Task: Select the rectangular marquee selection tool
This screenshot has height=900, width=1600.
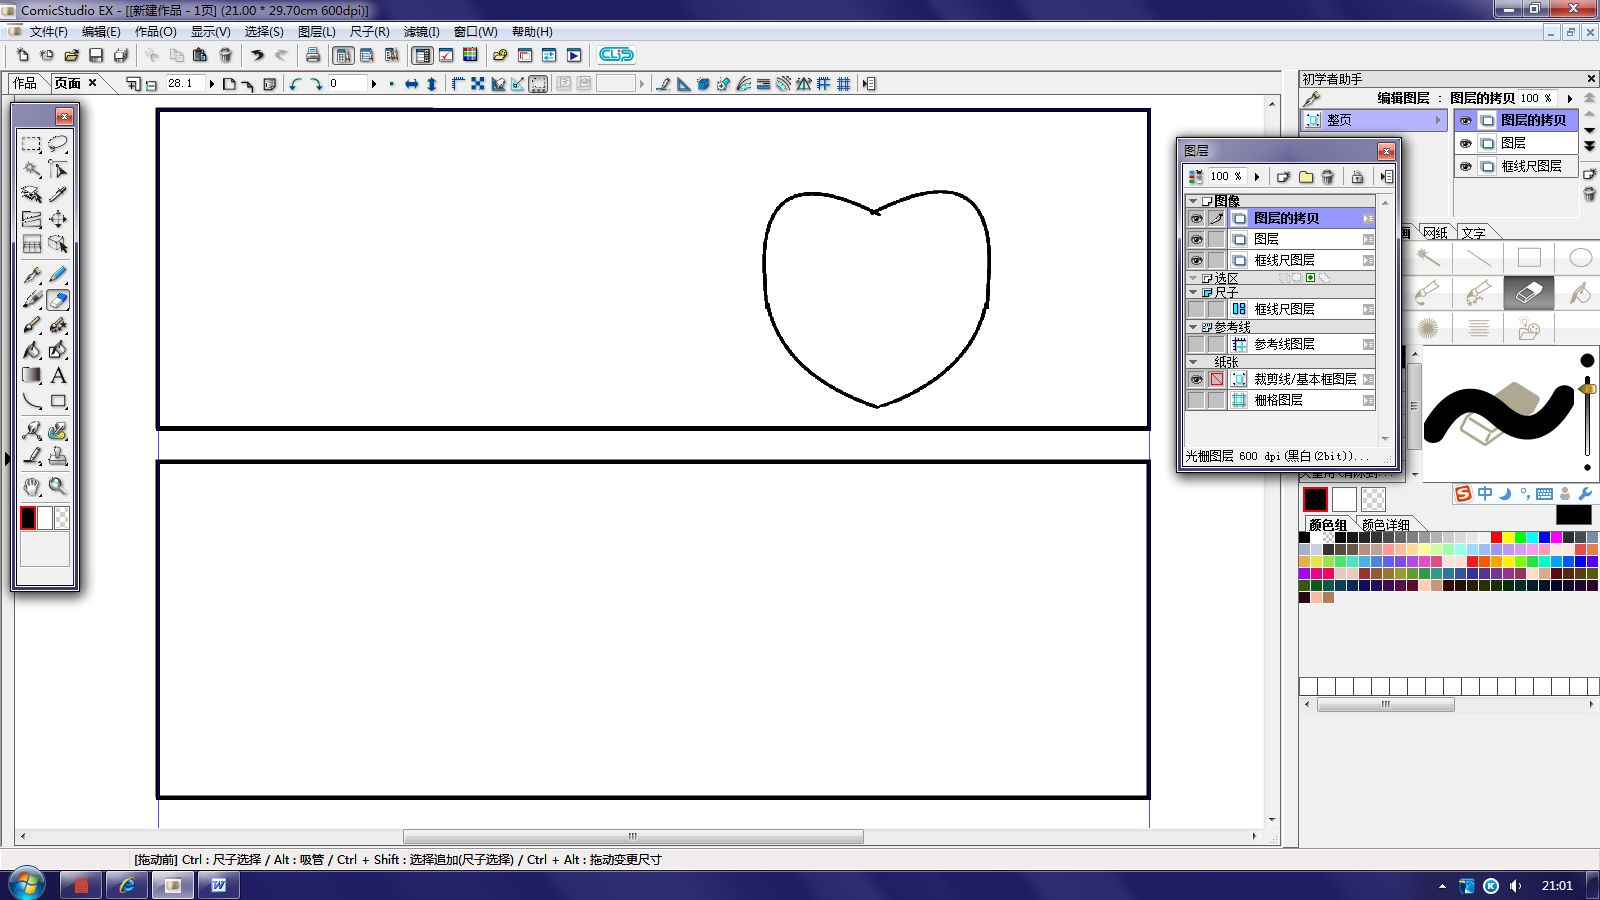Action: pyautogui.click(x=31, y=144)
